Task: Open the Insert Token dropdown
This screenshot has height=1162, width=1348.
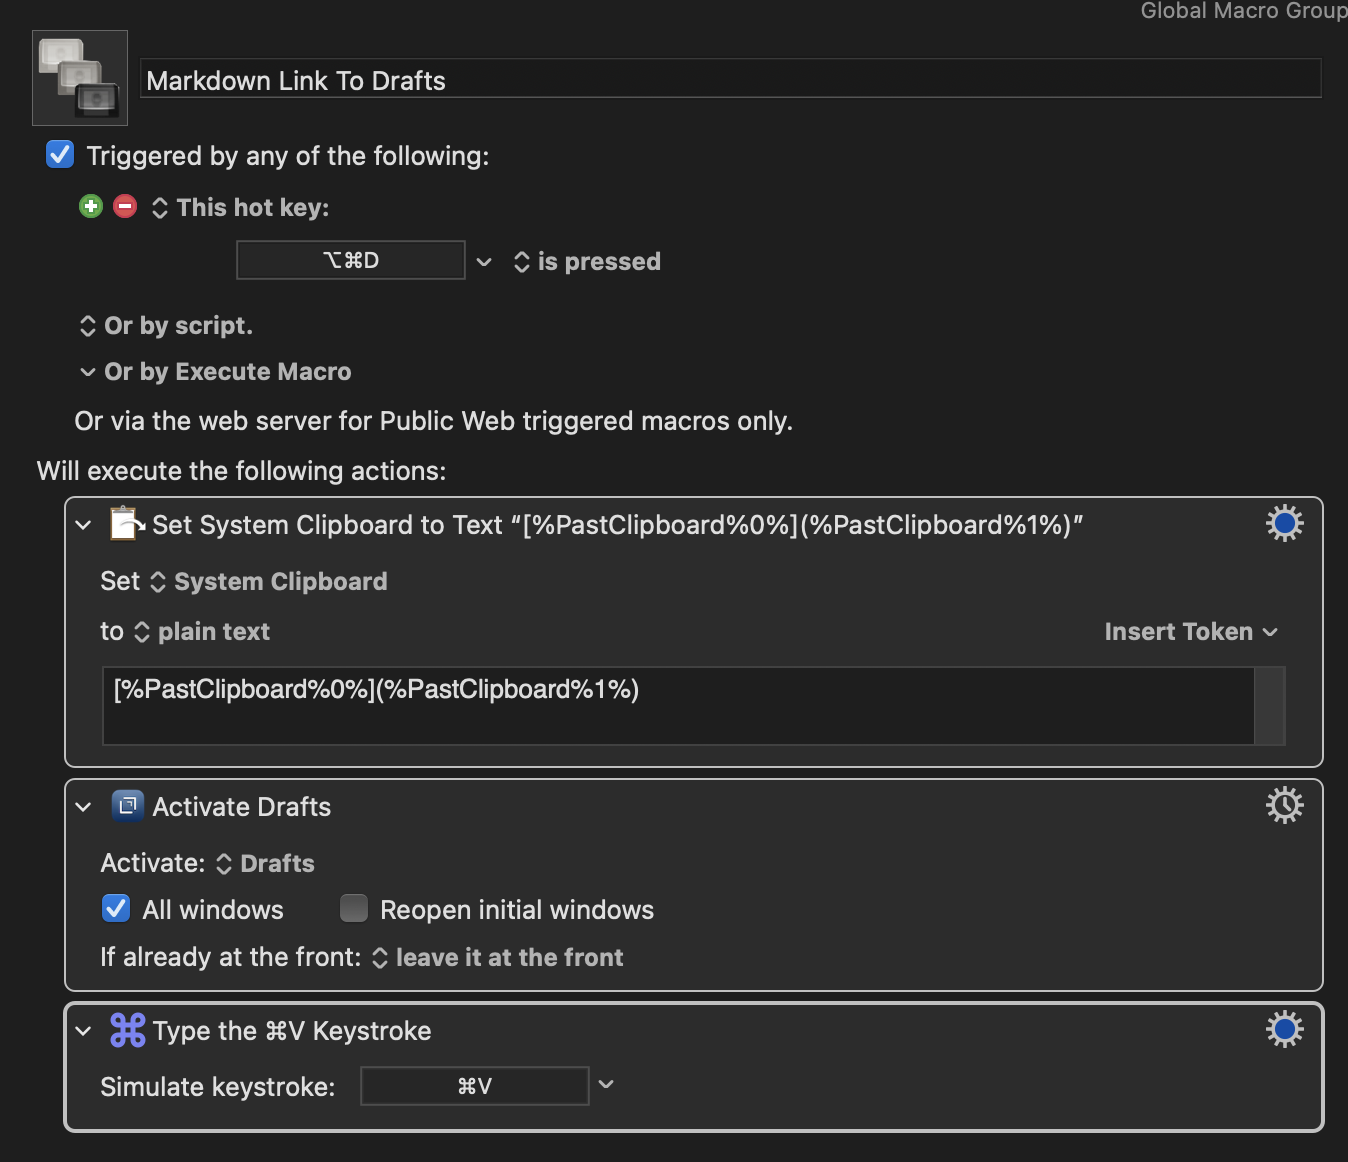Action: tap(1190, 632)
